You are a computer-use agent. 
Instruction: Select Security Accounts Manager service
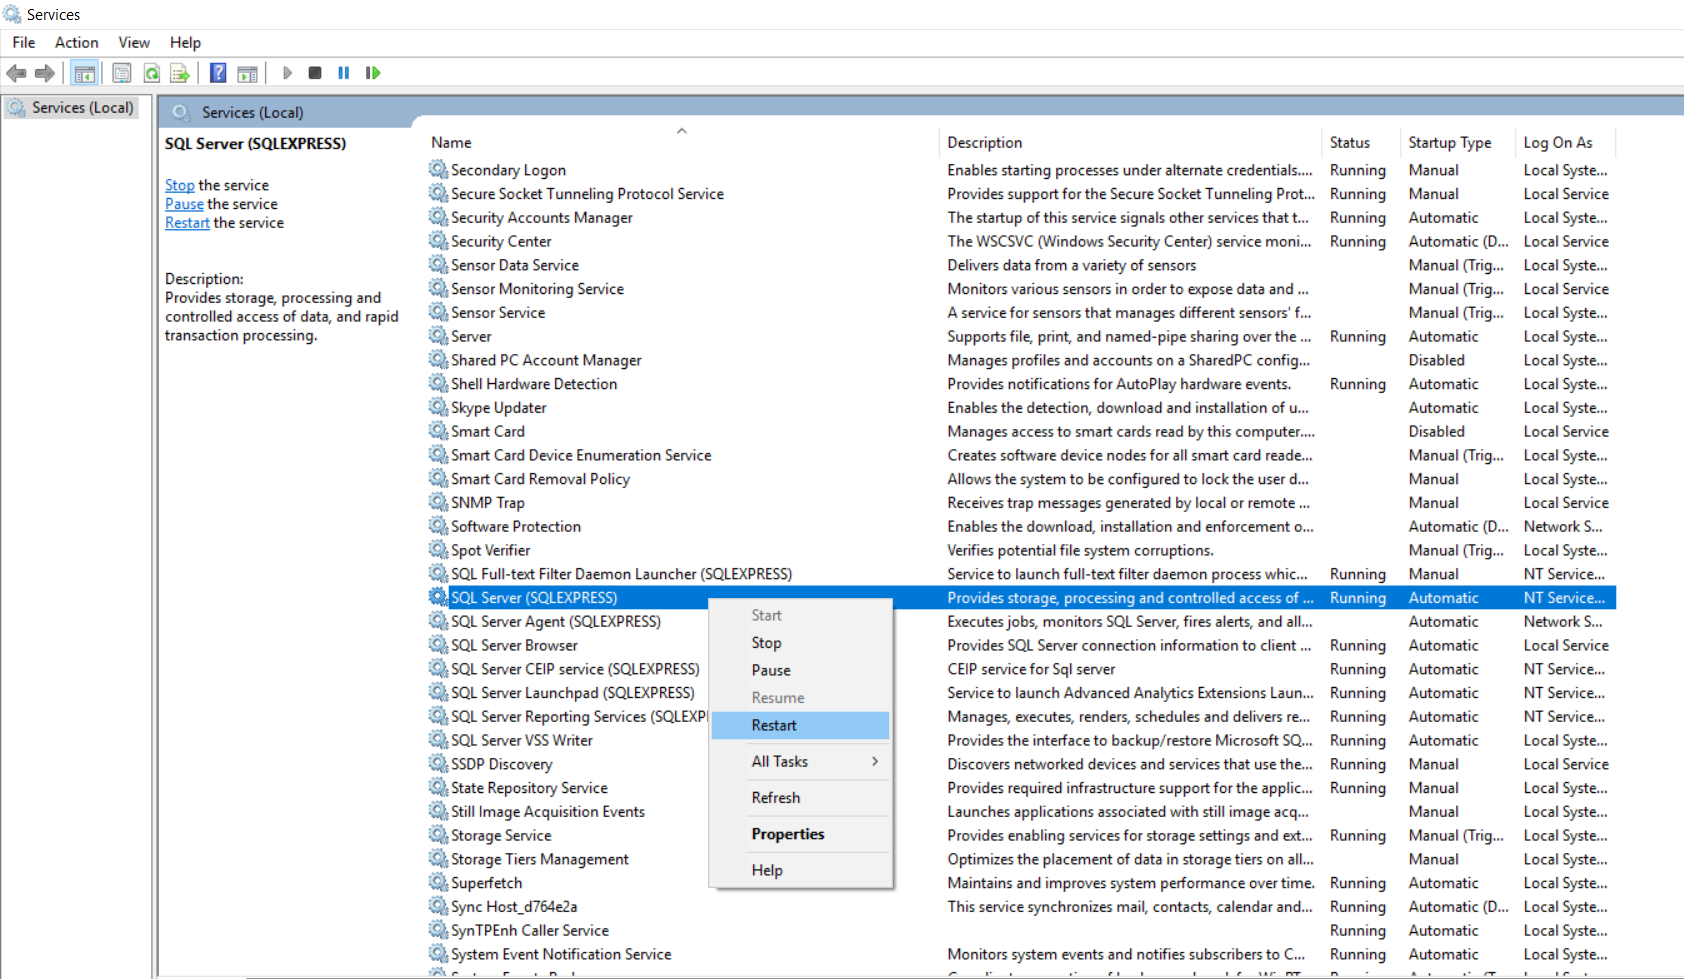[1021, 217]
